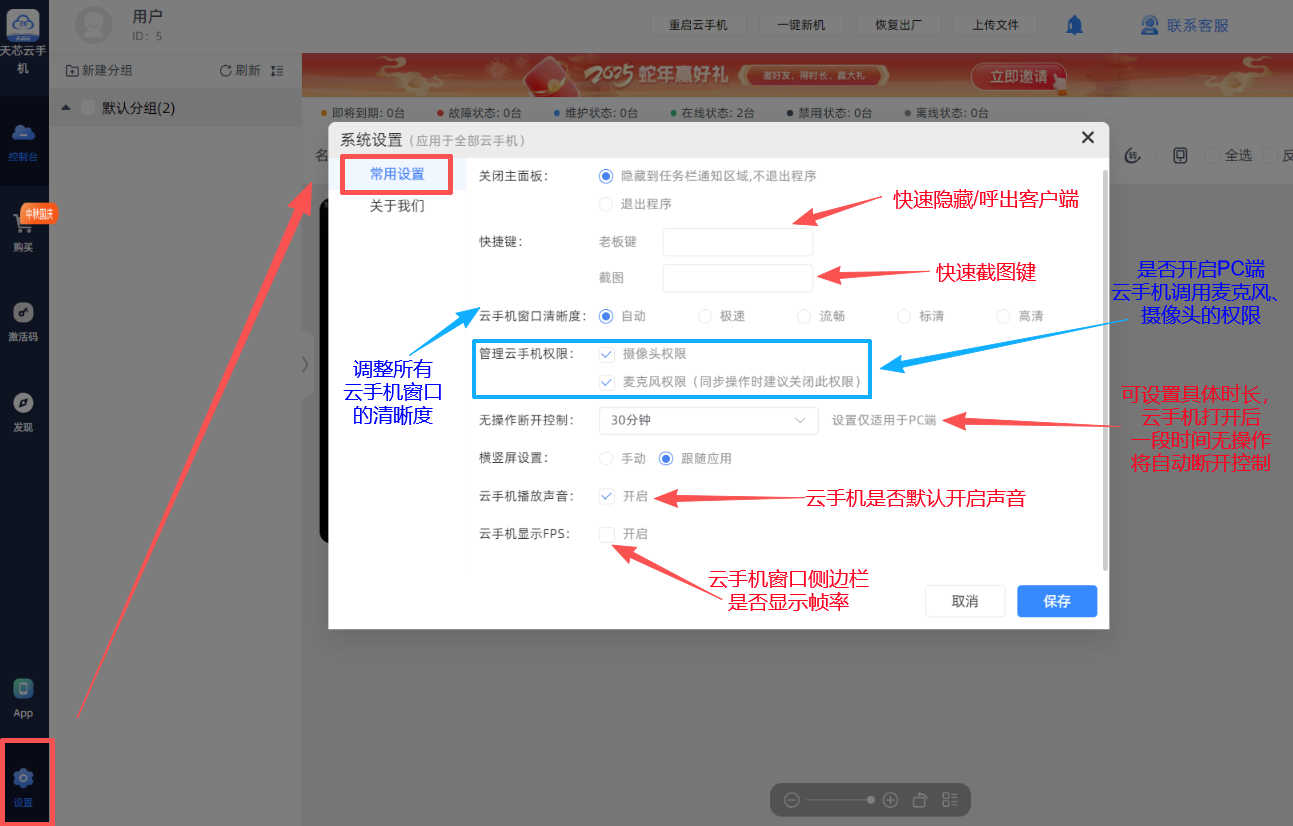Click the 保存 button

pyautogui.click(x=1056, y=601)
